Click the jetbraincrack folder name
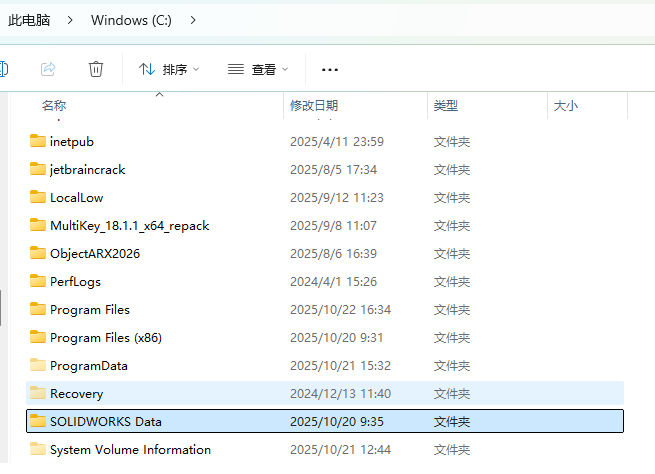This screenshot has width=655, height=474. tap(87, 170)
